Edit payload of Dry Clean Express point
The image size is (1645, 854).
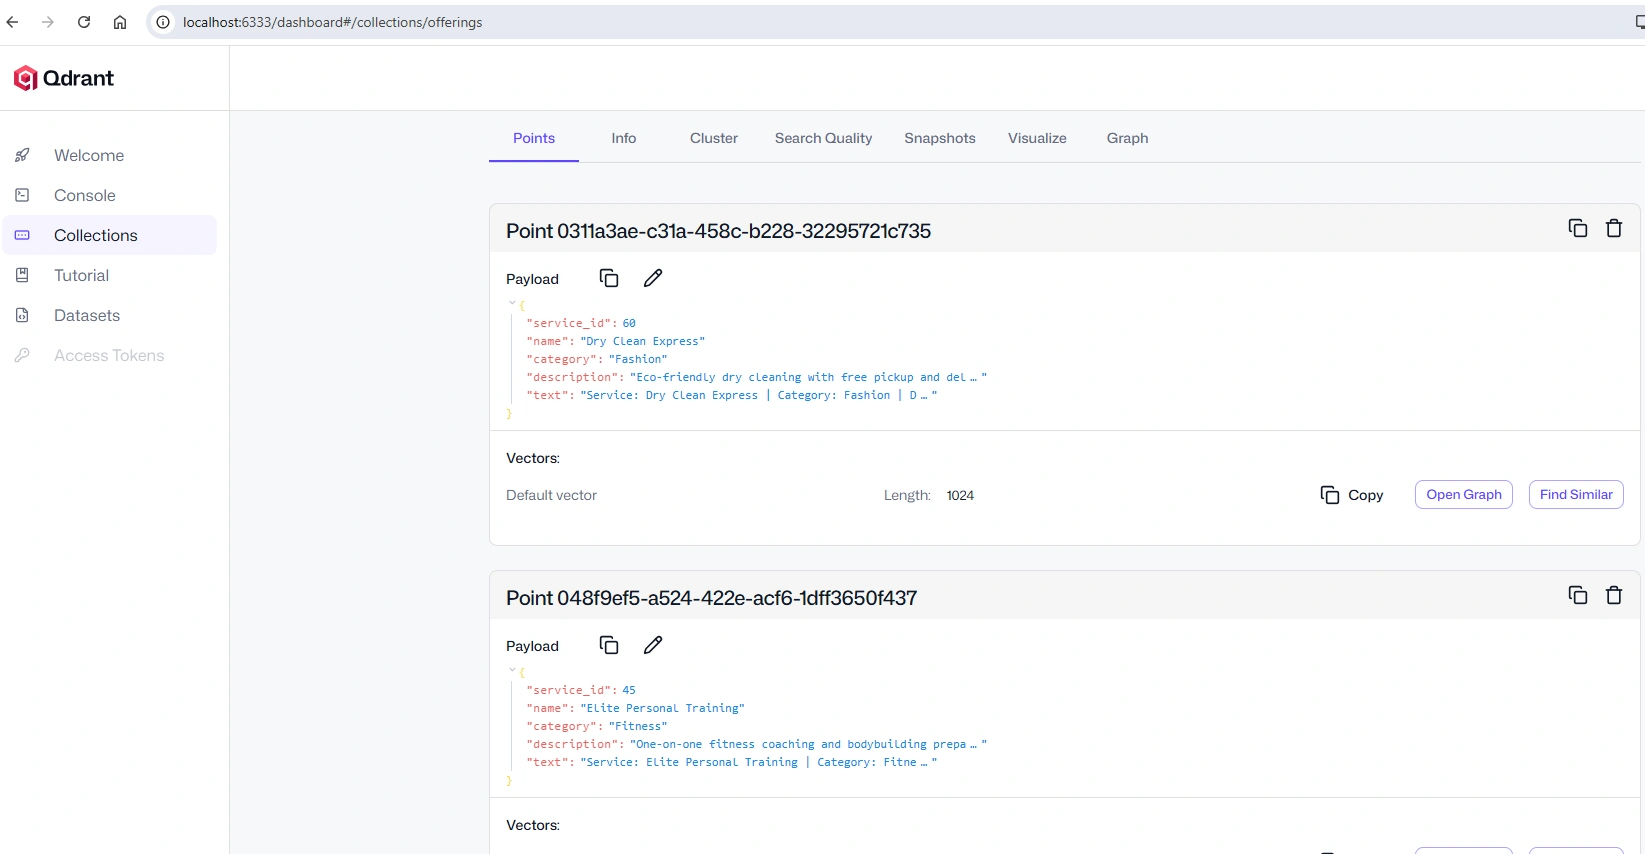click(653, 278)
